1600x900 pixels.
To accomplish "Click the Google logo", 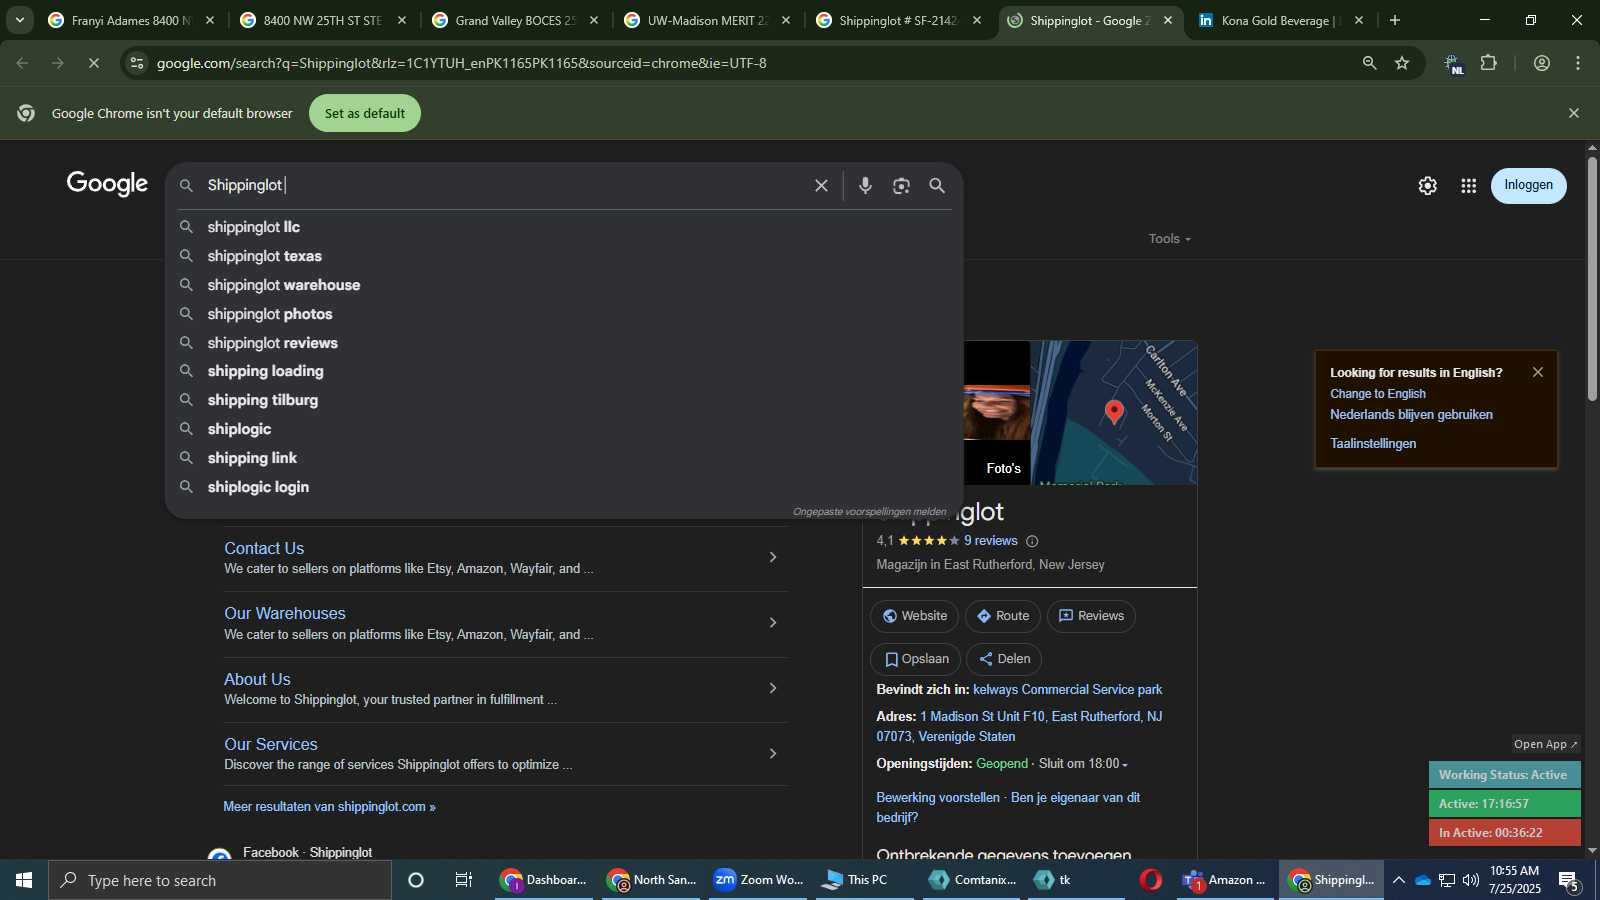I will (107, 184).
